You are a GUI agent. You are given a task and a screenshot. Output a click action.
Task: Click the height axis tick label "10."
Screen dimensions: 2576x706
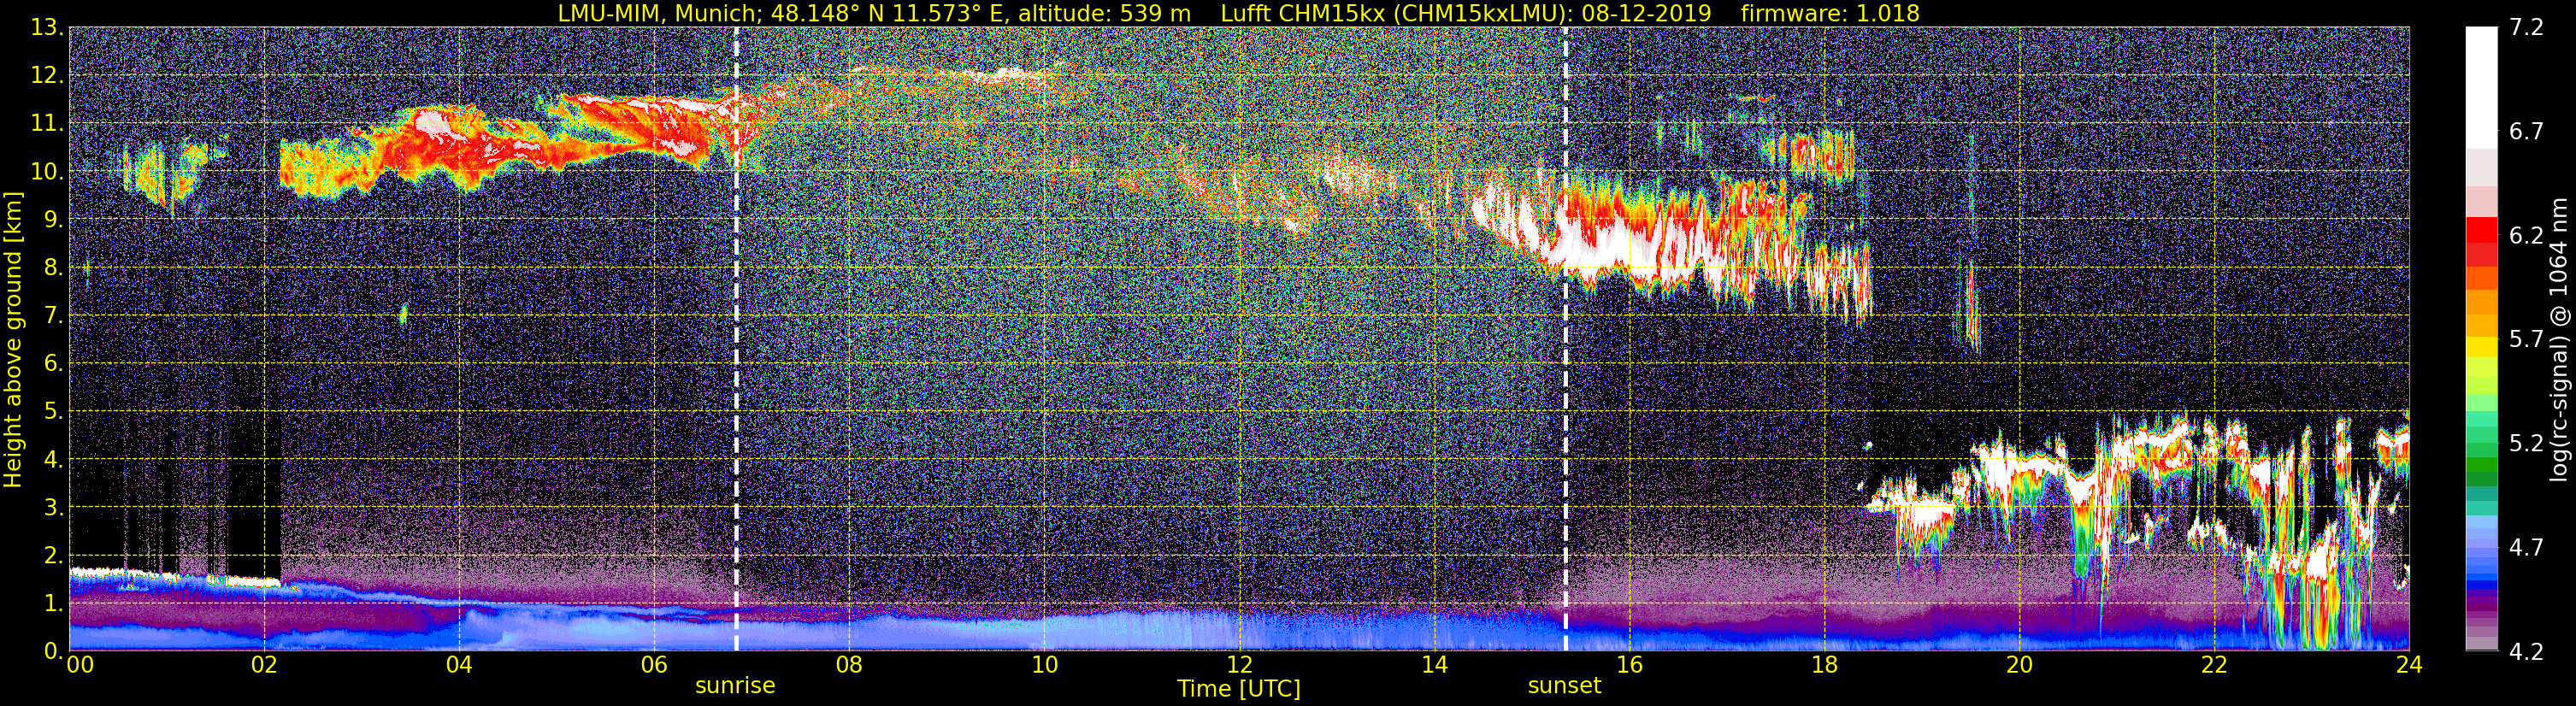coord(47,172)
